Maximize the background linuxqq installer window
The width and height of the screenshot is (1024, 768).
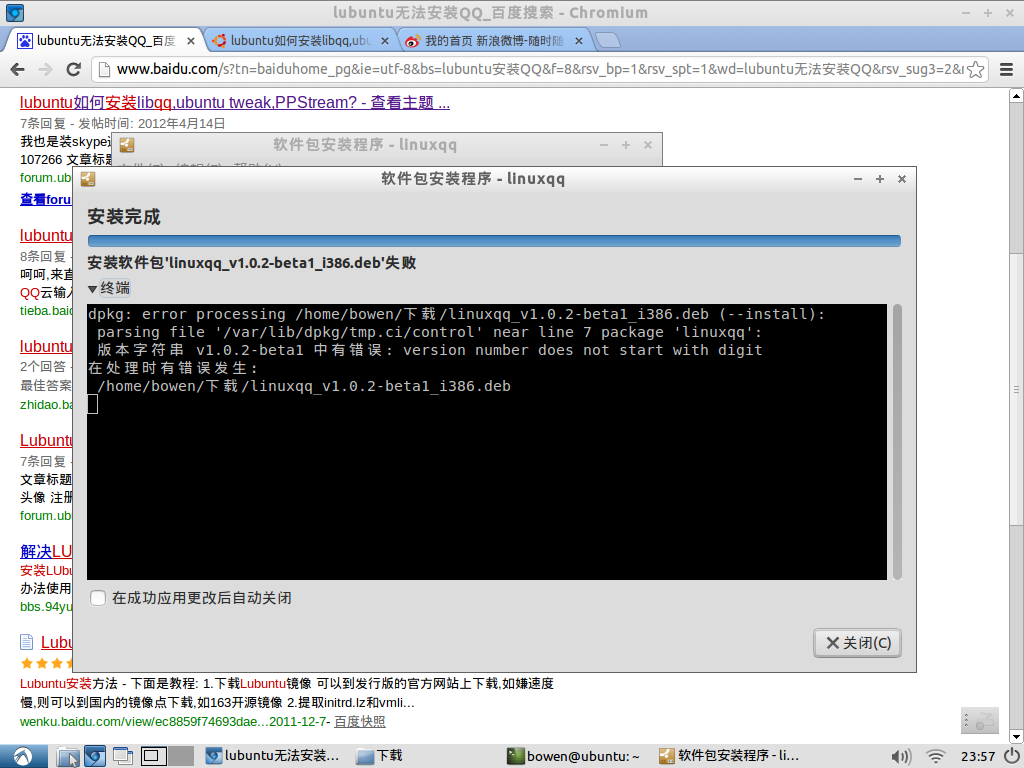[626, 145]
